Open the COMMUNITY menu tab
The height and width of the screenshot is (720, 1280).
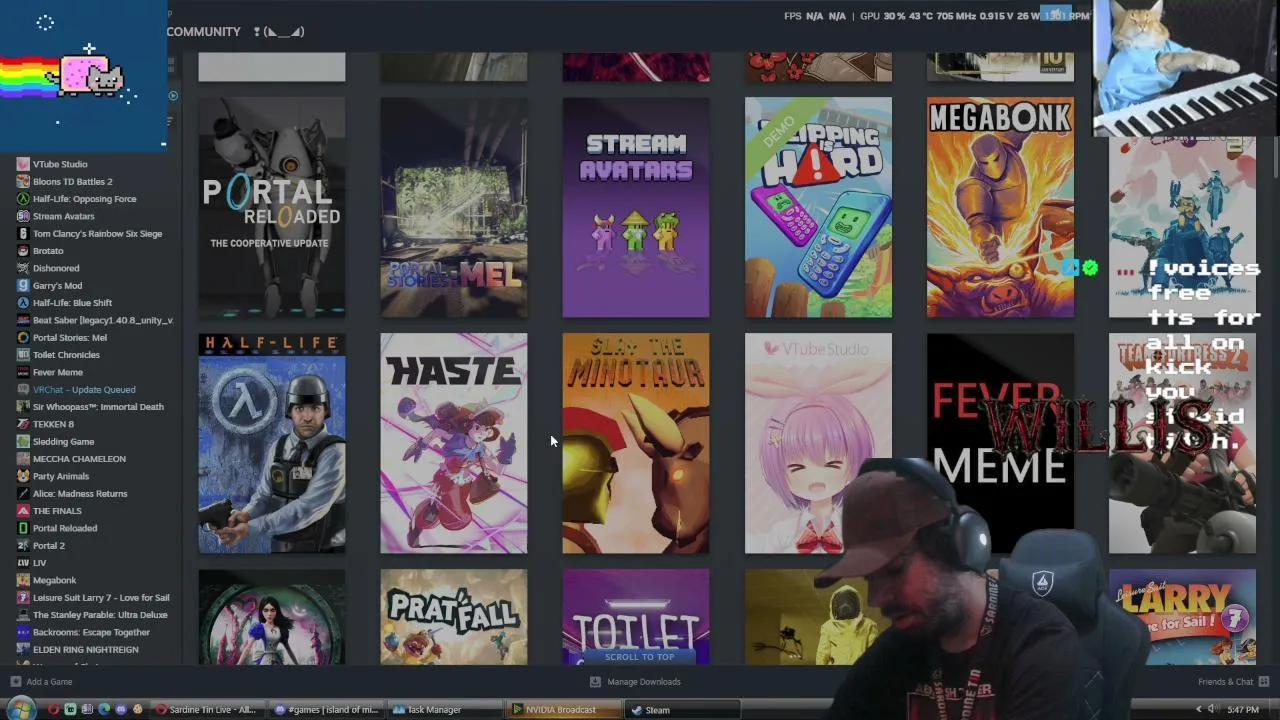(x=204, y=32)
